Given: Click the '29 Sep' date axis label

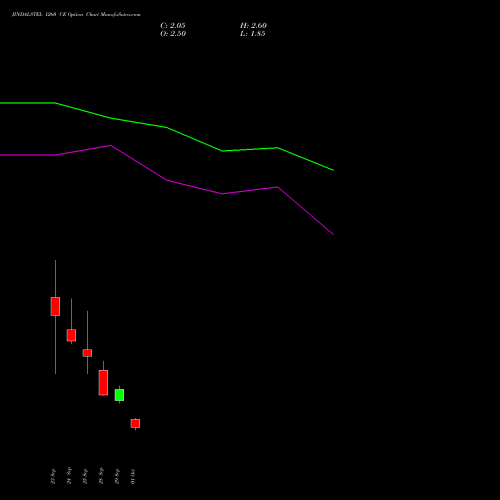Looking at the screenshot, I should tap(117, 476).
